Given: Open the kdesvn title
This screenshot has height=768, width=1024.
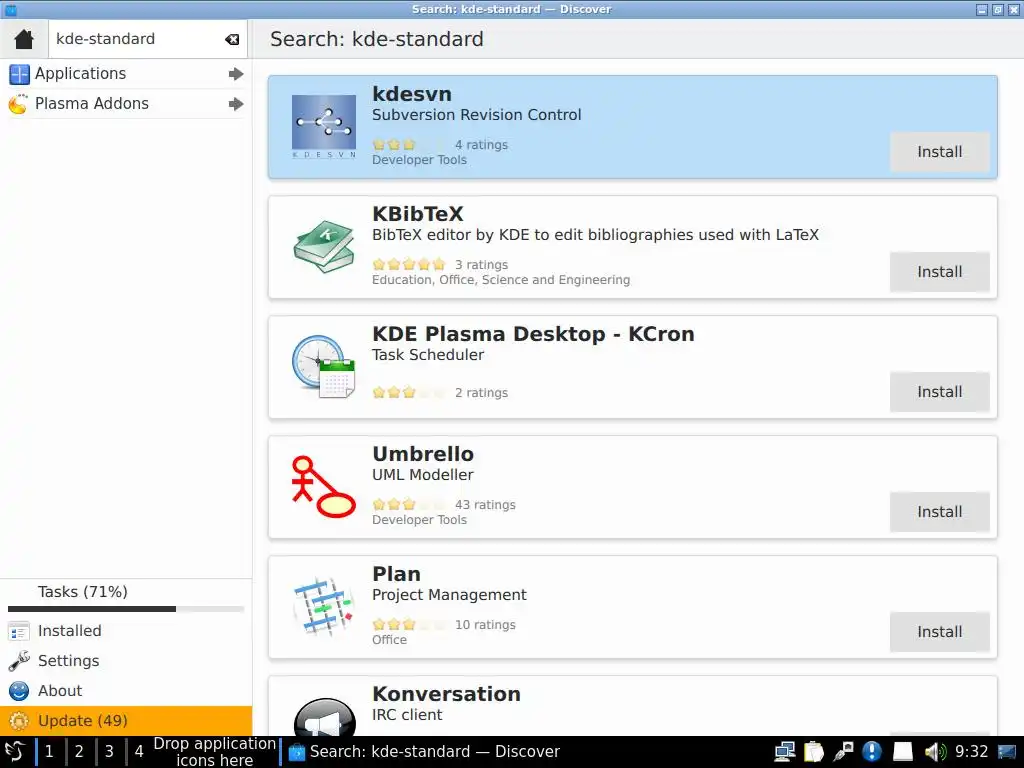Looking at the screenshot, I should [x=412, y=94].
